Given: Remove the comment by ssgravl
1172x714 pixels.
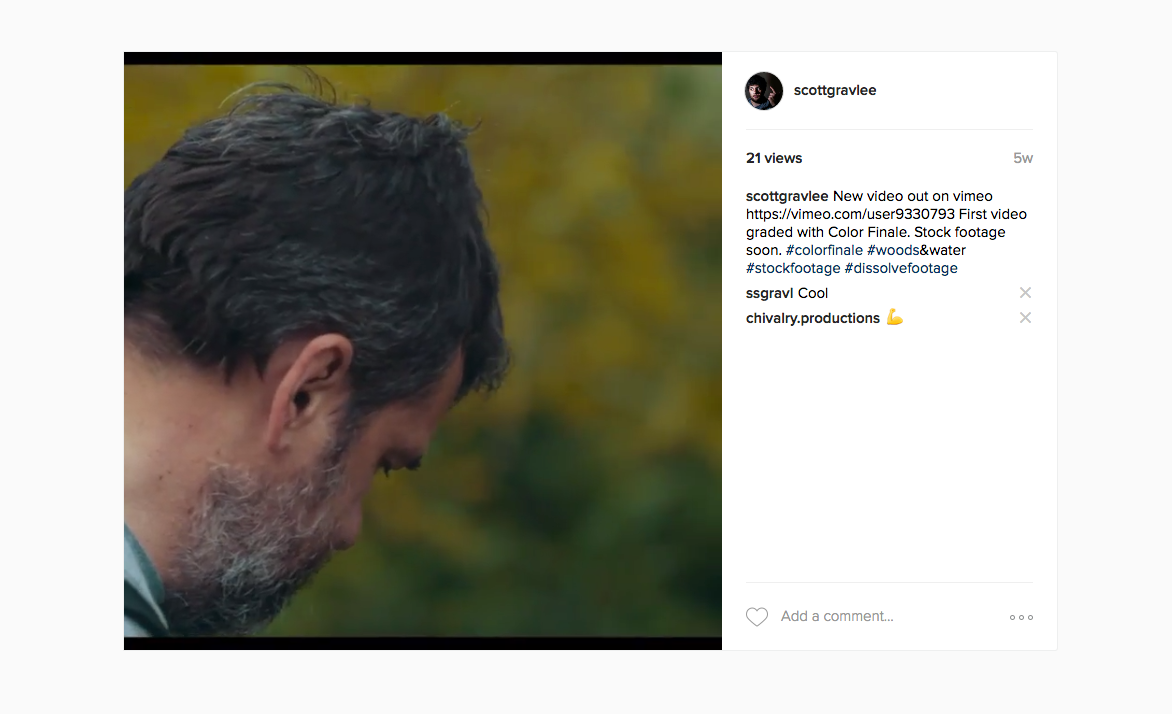Looking at the screenshot, I should [x=1025, y=292].
